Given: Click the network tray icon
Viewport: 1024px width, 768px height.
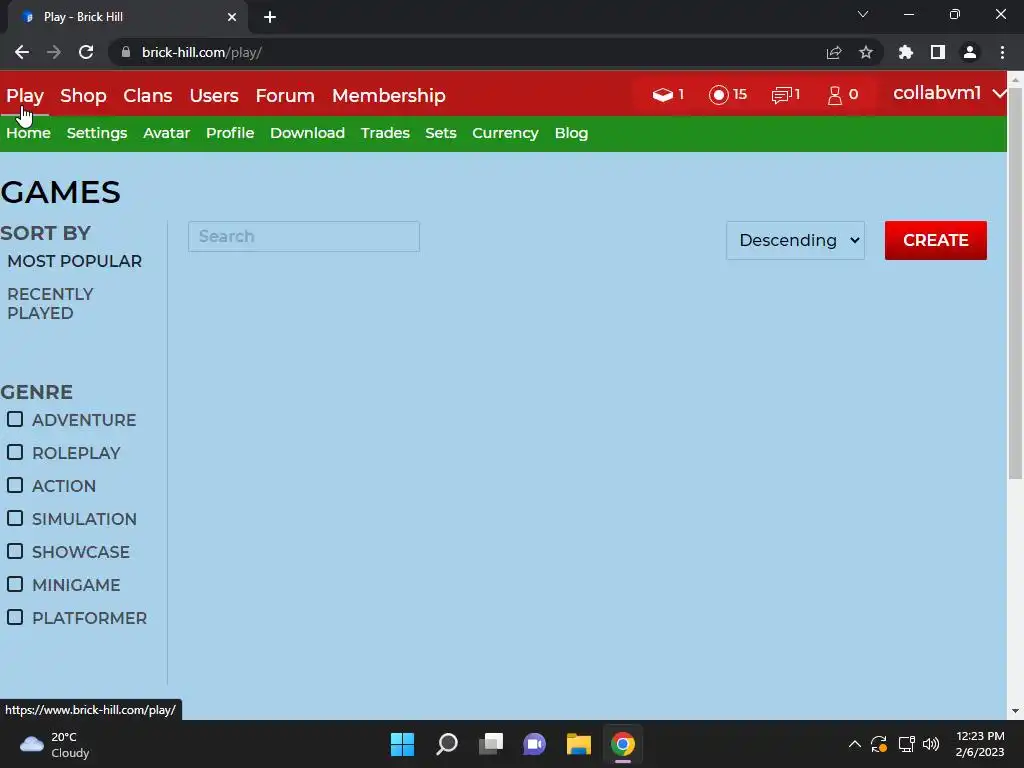Looking at the screenshot, I should pyautogui.click(x=906, y=744).
